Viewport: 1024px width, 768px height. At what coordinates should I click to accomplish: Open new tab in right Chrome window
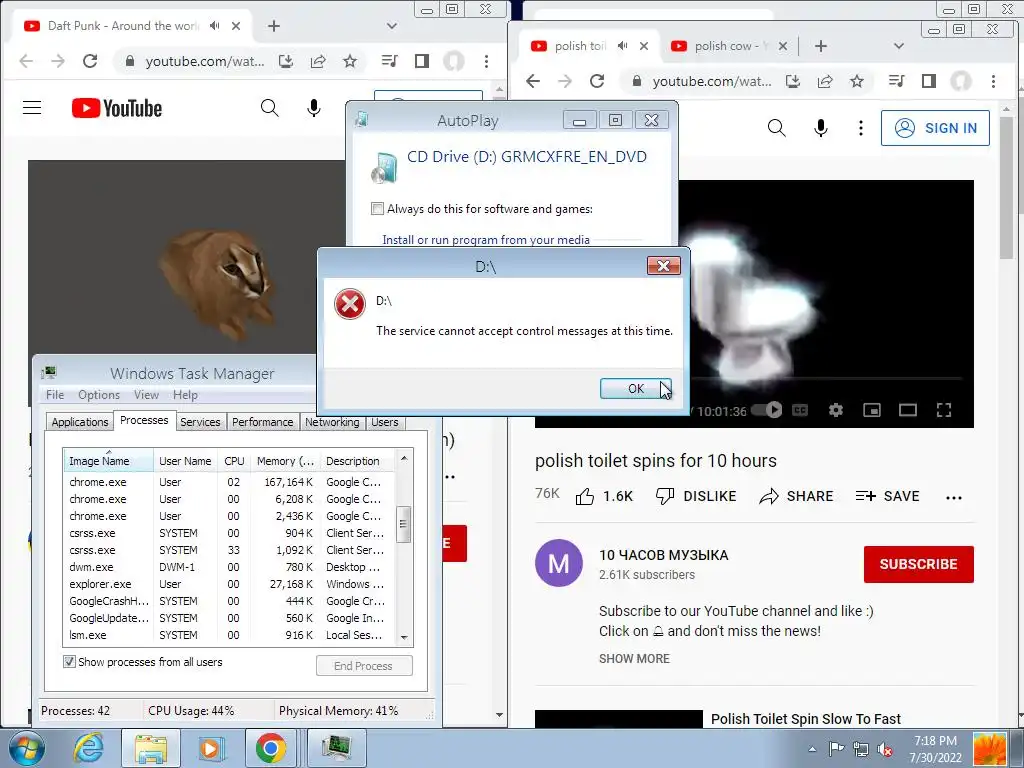click(x=821, y=46)
